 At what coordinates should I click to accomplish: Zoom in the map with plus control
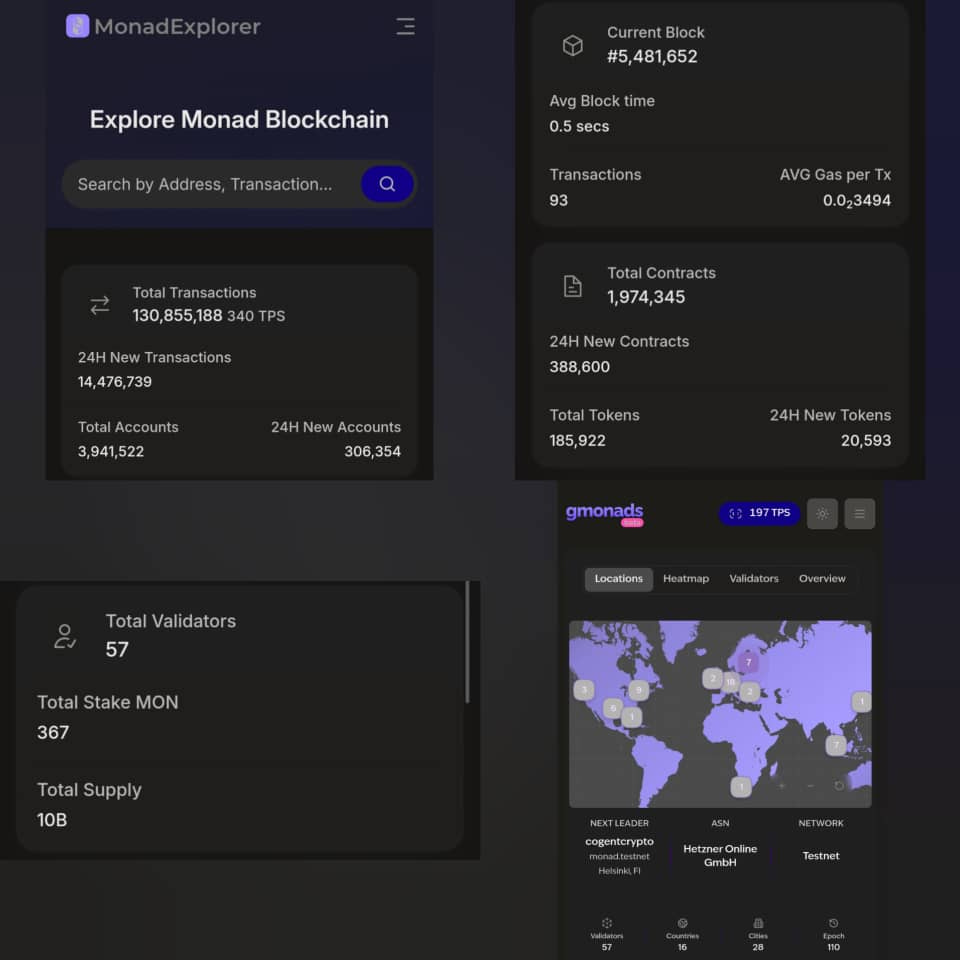(x=782, y=786)
